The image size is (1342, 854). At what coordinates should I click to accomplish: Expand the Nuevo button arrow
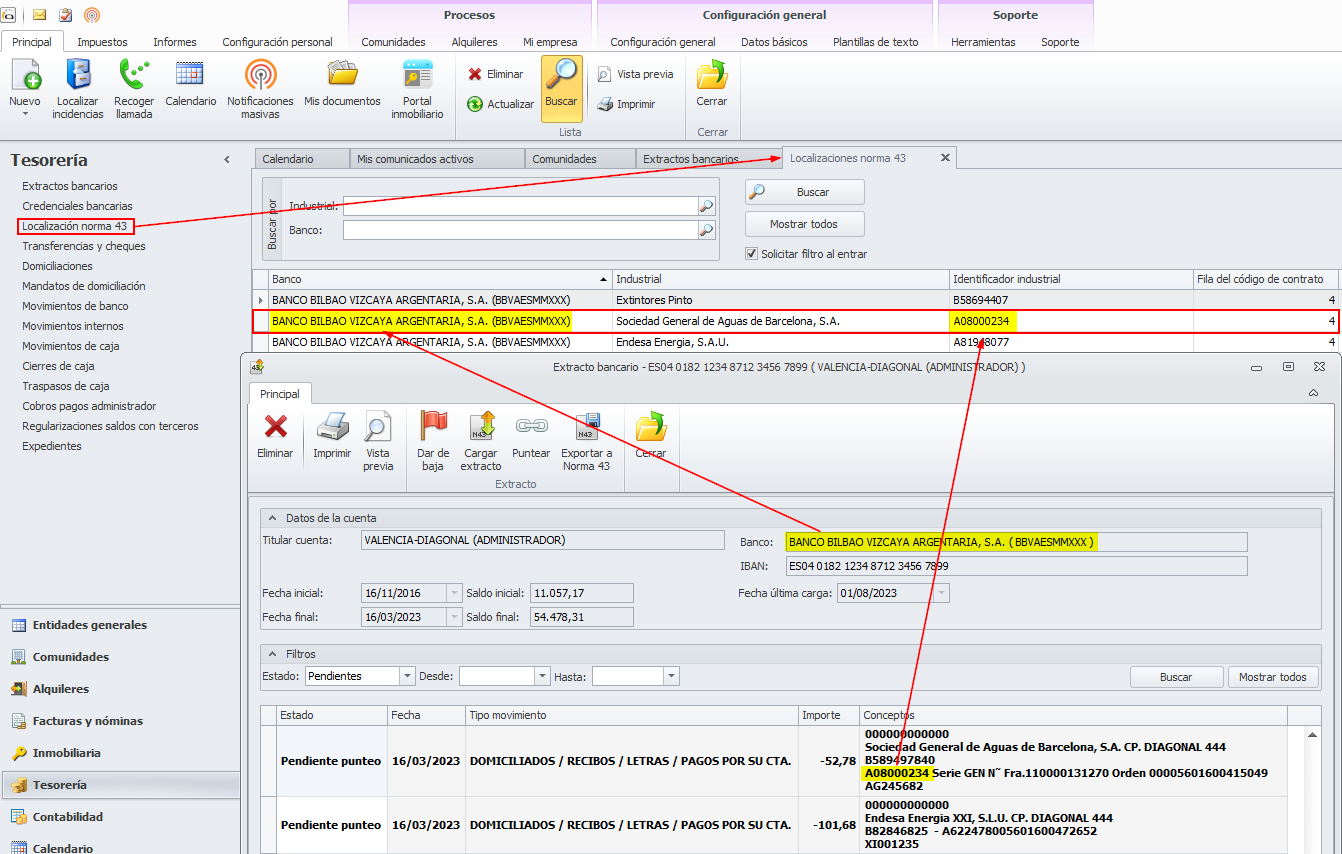25,114
